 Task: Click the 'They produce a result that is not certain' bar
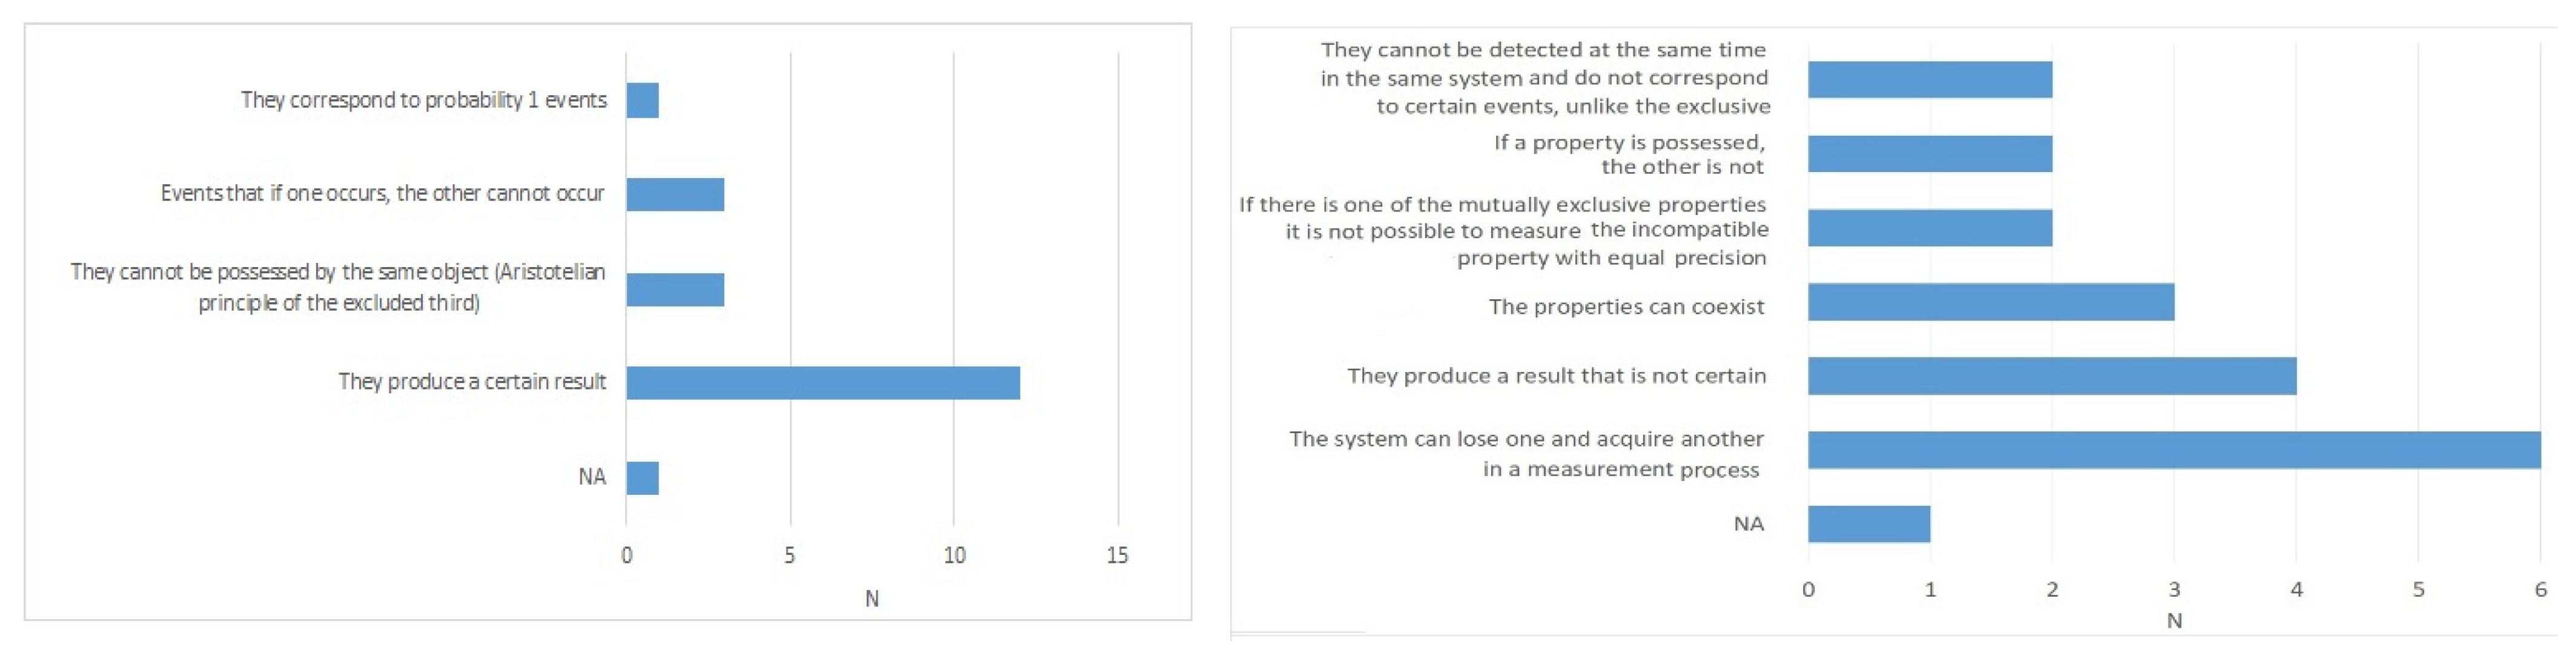2052,376
